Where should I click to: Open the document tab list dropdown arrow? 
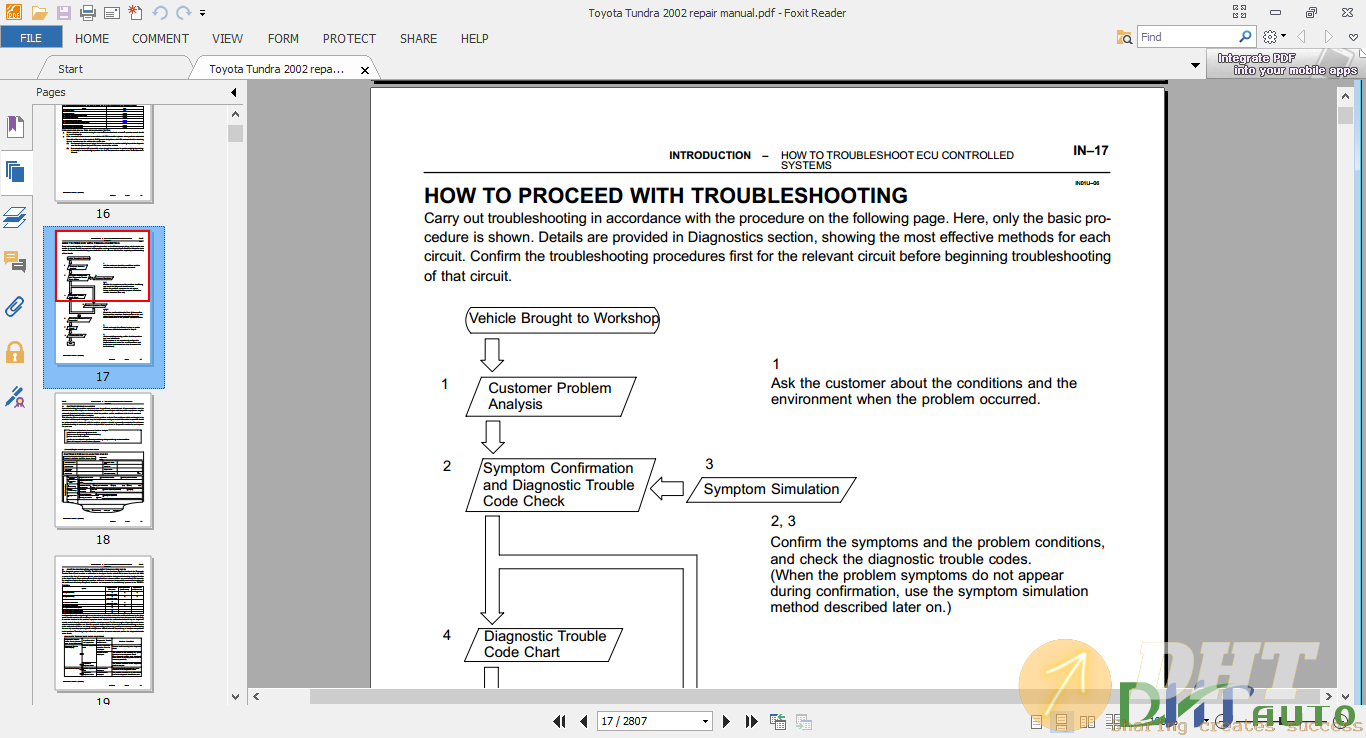pos(1196,66)
